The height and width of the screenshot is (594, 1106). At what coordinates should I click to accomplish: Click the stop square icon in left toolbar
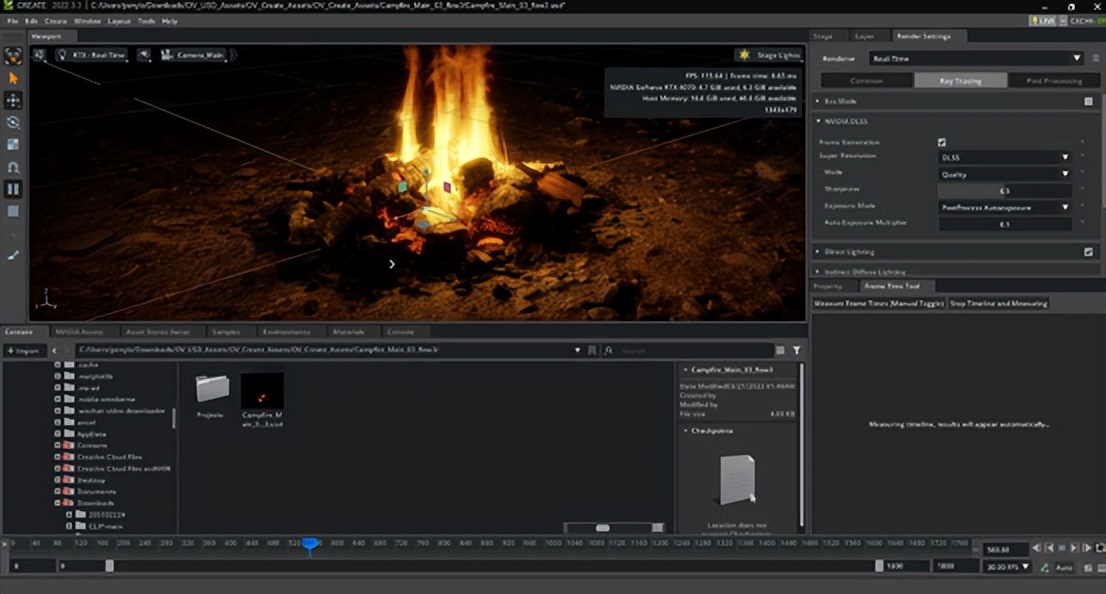tap(14, 211)
